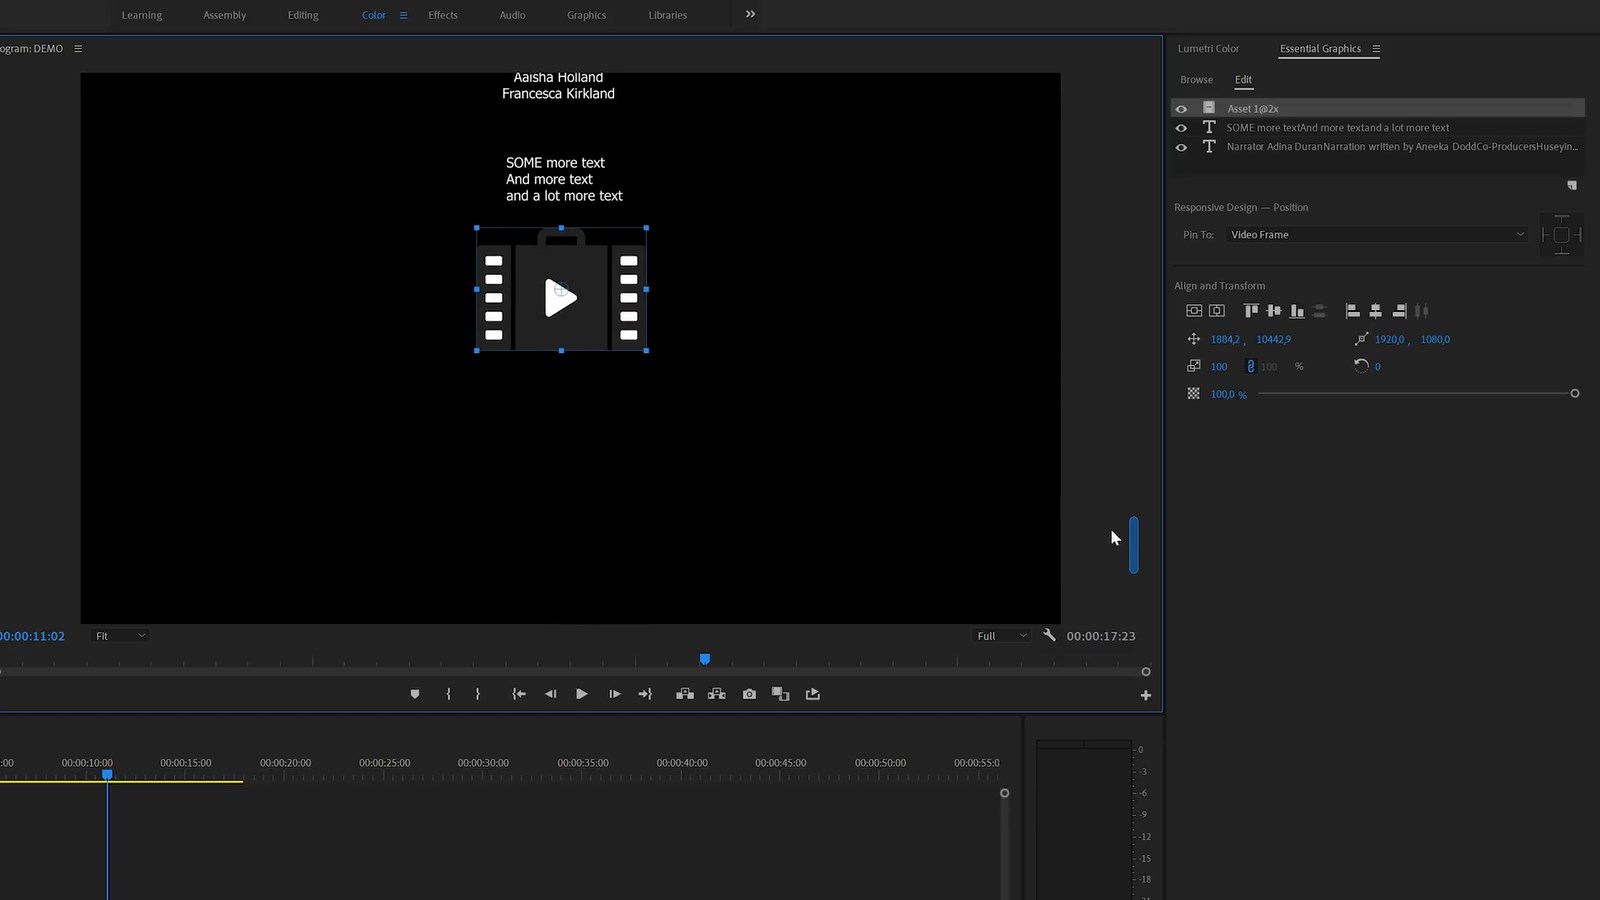Click the Lift button in transport controls
This screenshot has width=1600, height=900.
point(685,694)
